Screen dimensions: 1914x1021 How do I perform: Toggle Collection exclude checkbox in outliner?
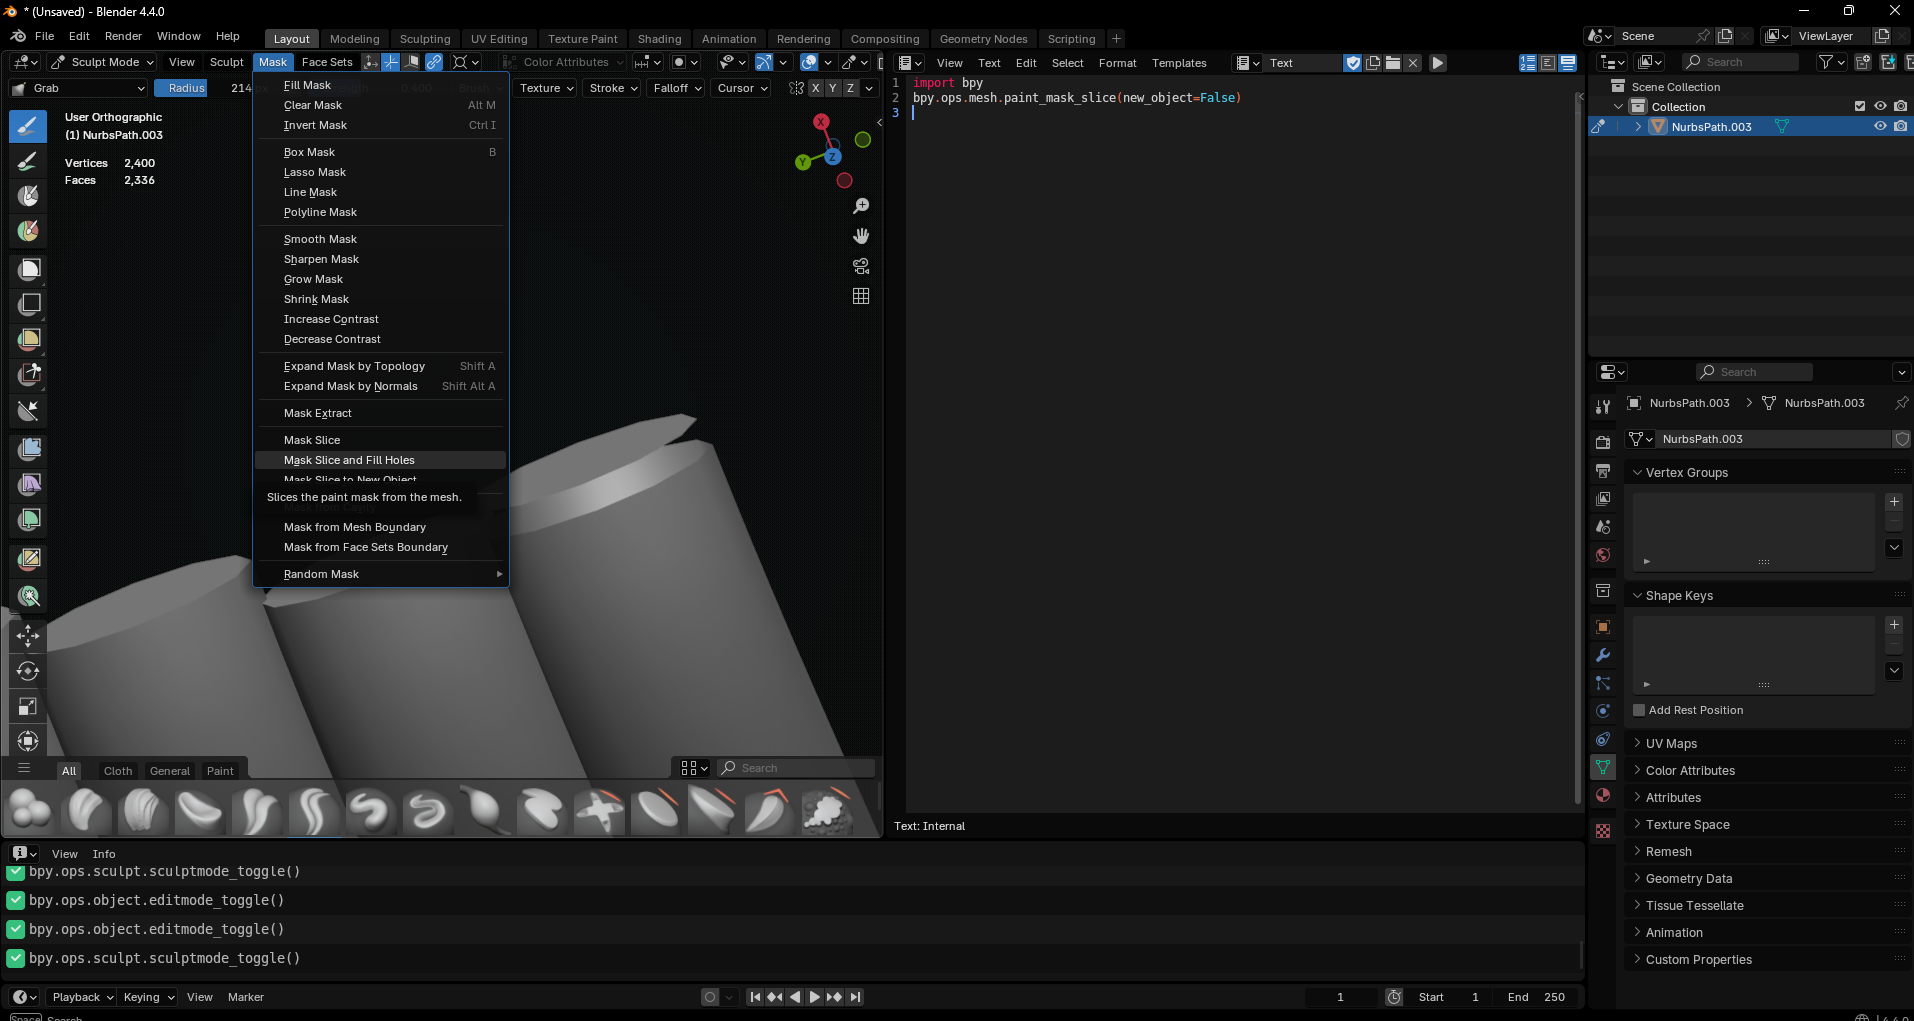click(1860, 107)
